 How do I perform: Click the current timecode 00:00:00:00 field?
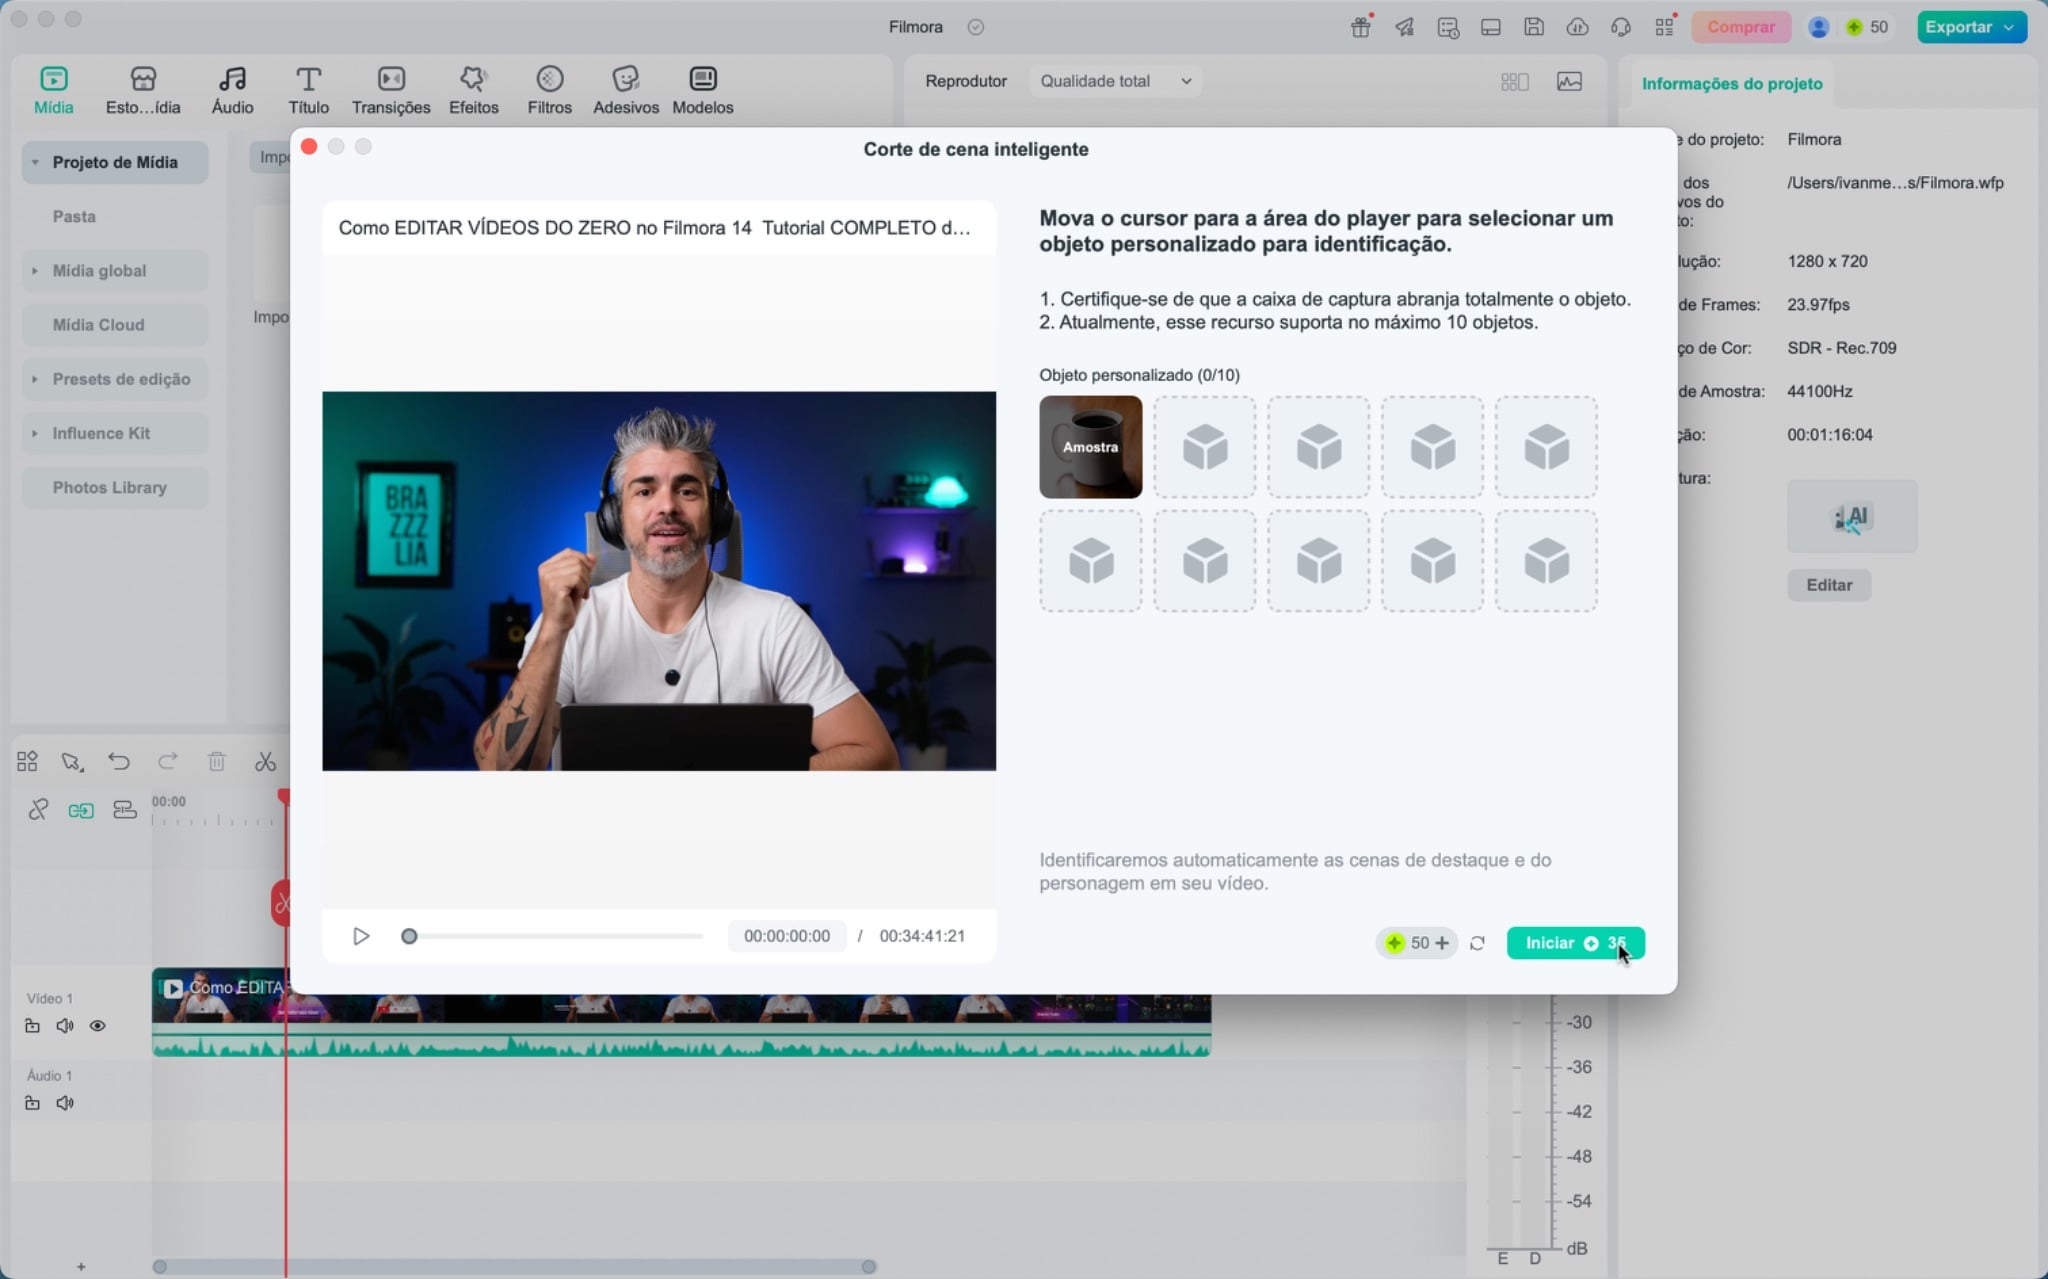pyautogui.click(x=787, y=936)
